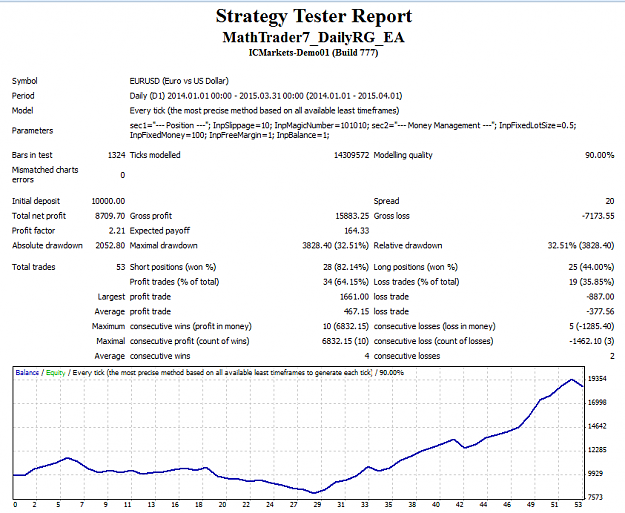
Task: Select long positions '25 (44.00%)'
Action: pos(592,267)
